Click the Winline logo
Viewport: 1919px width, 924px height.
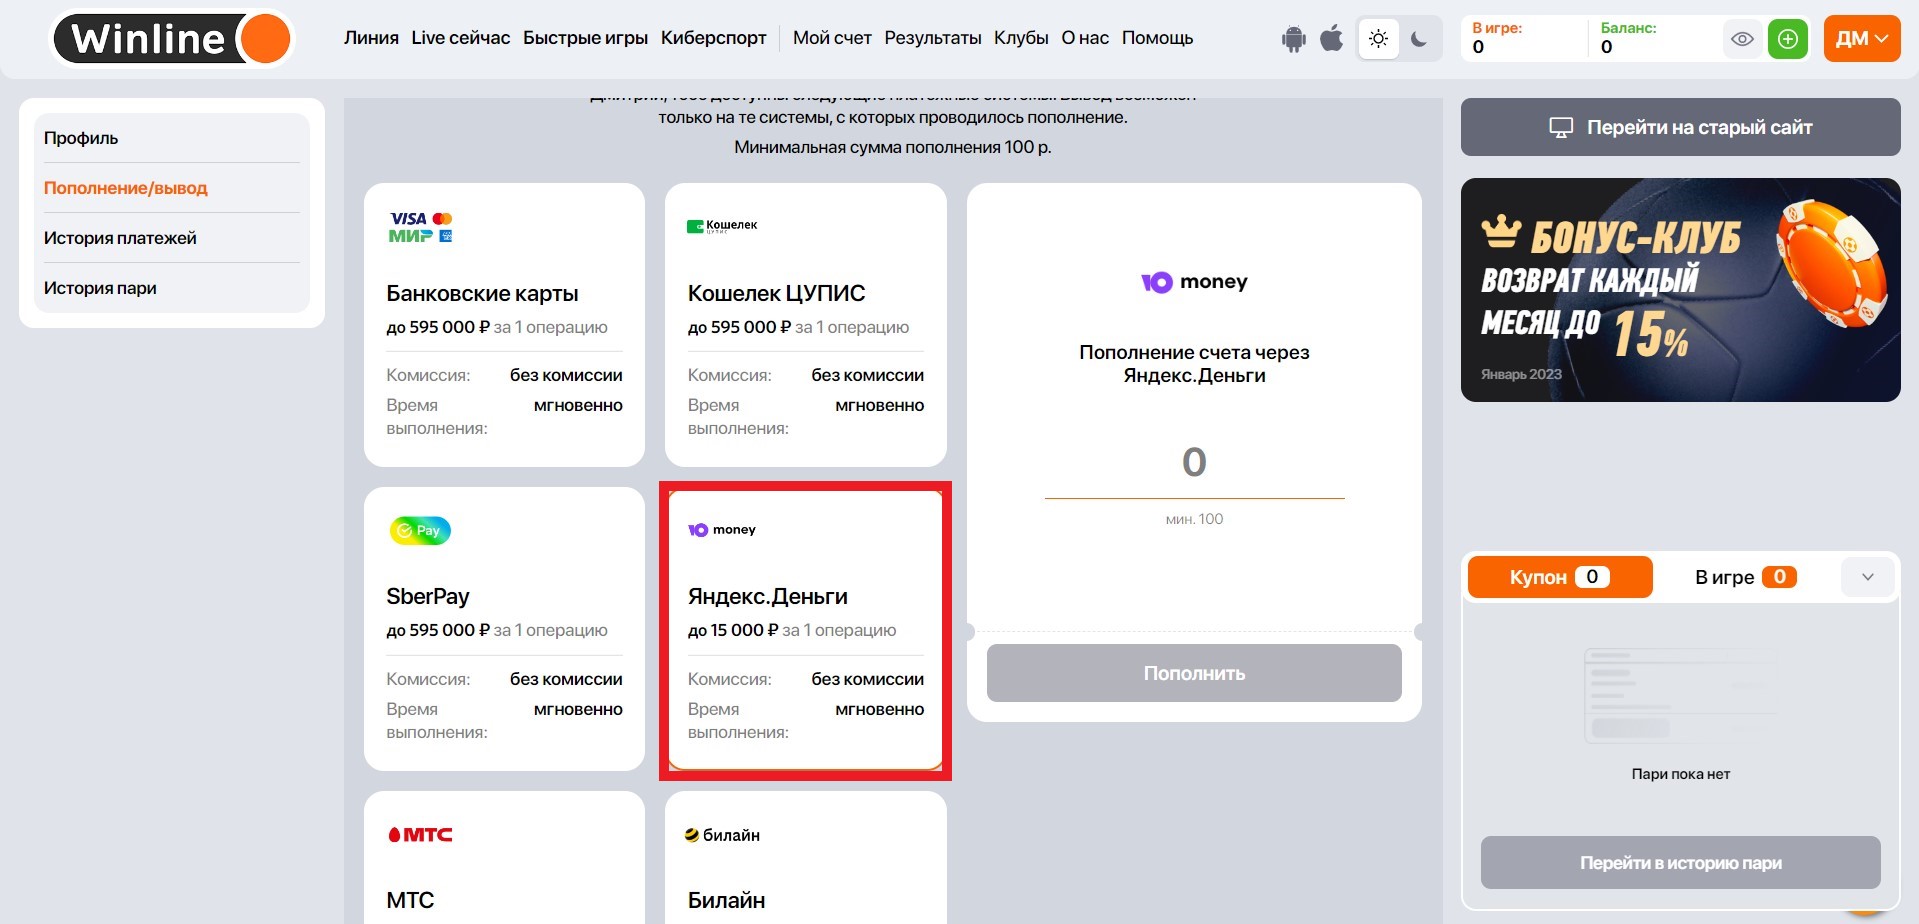click(171, 39)
